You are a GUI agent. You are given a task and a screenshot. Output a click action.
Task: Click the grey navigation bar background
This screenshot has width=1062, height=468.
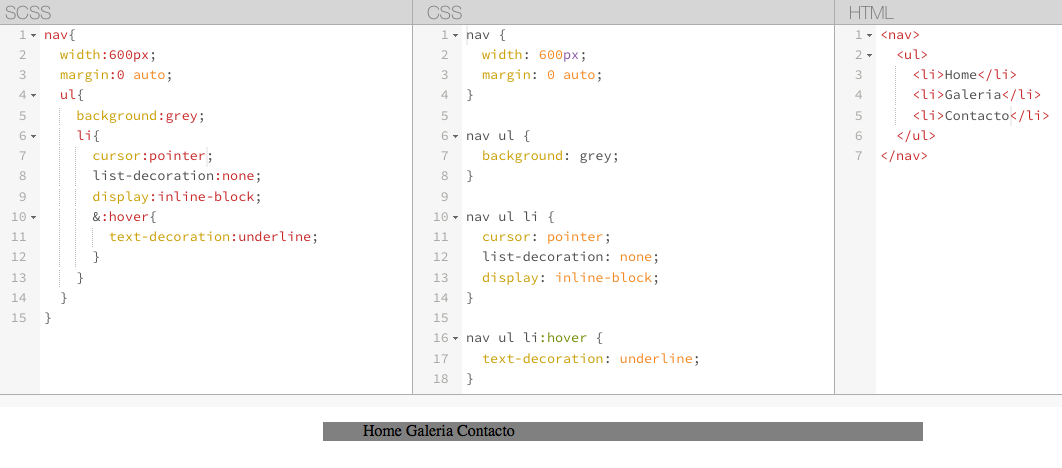point(718,431)
